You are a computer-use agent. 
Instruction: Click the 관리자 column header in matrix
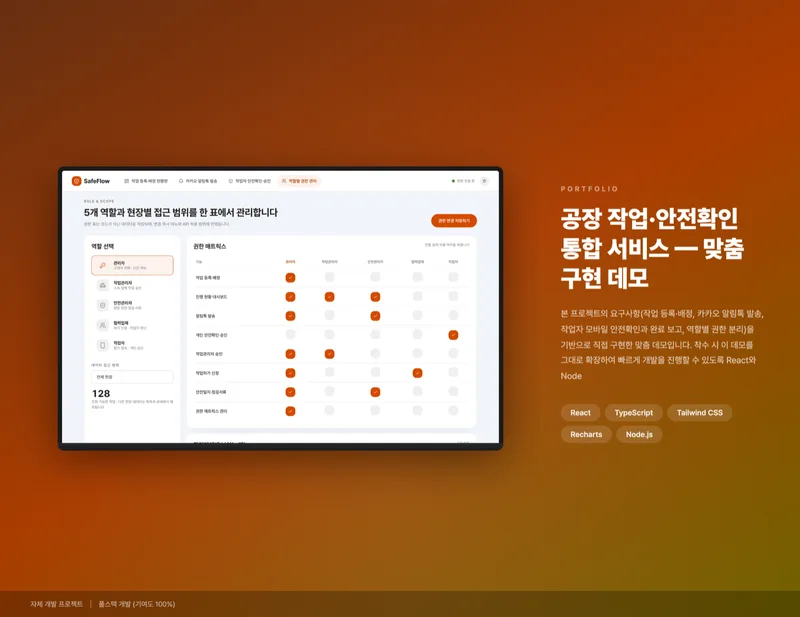[x=290, y=262]
